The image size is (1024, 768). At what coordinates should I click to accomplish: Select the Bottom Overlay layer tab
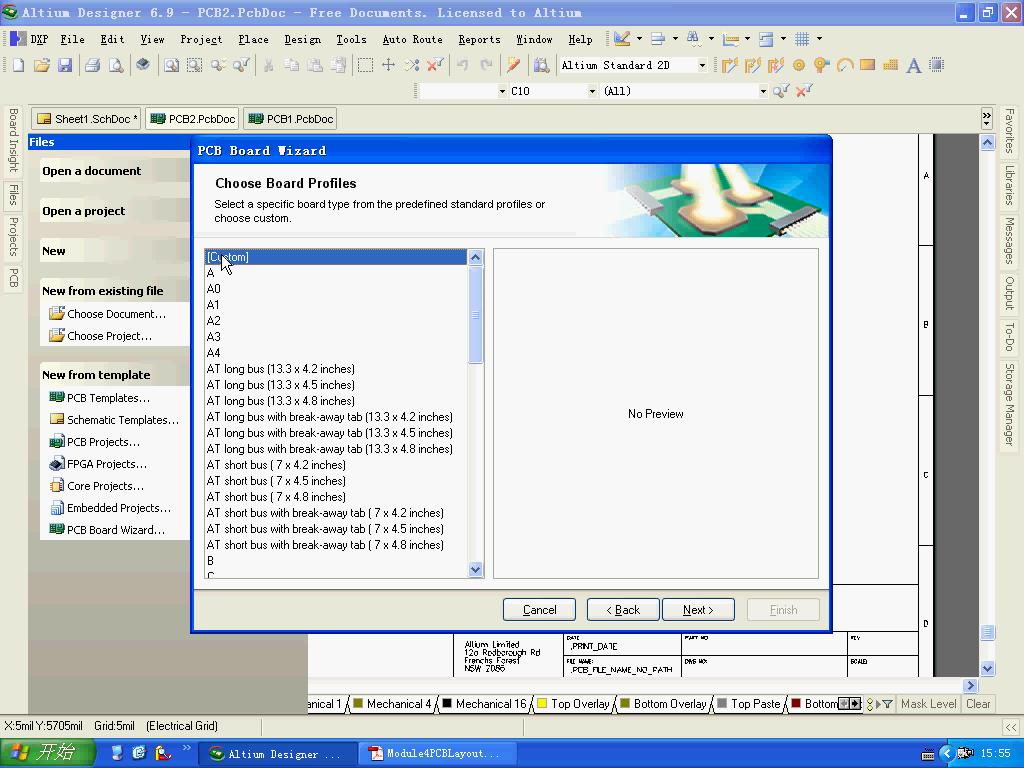click(663, 704)
